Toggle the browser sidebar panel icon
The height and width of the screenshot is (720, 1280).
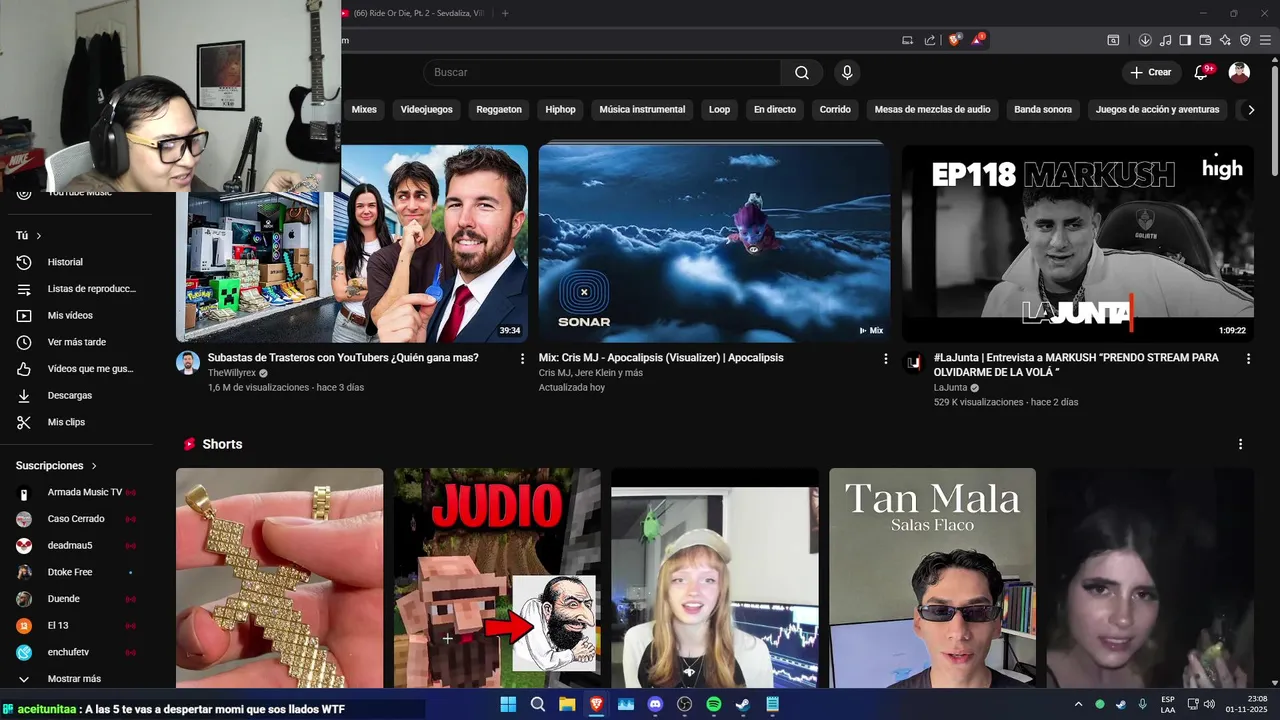1185,40
